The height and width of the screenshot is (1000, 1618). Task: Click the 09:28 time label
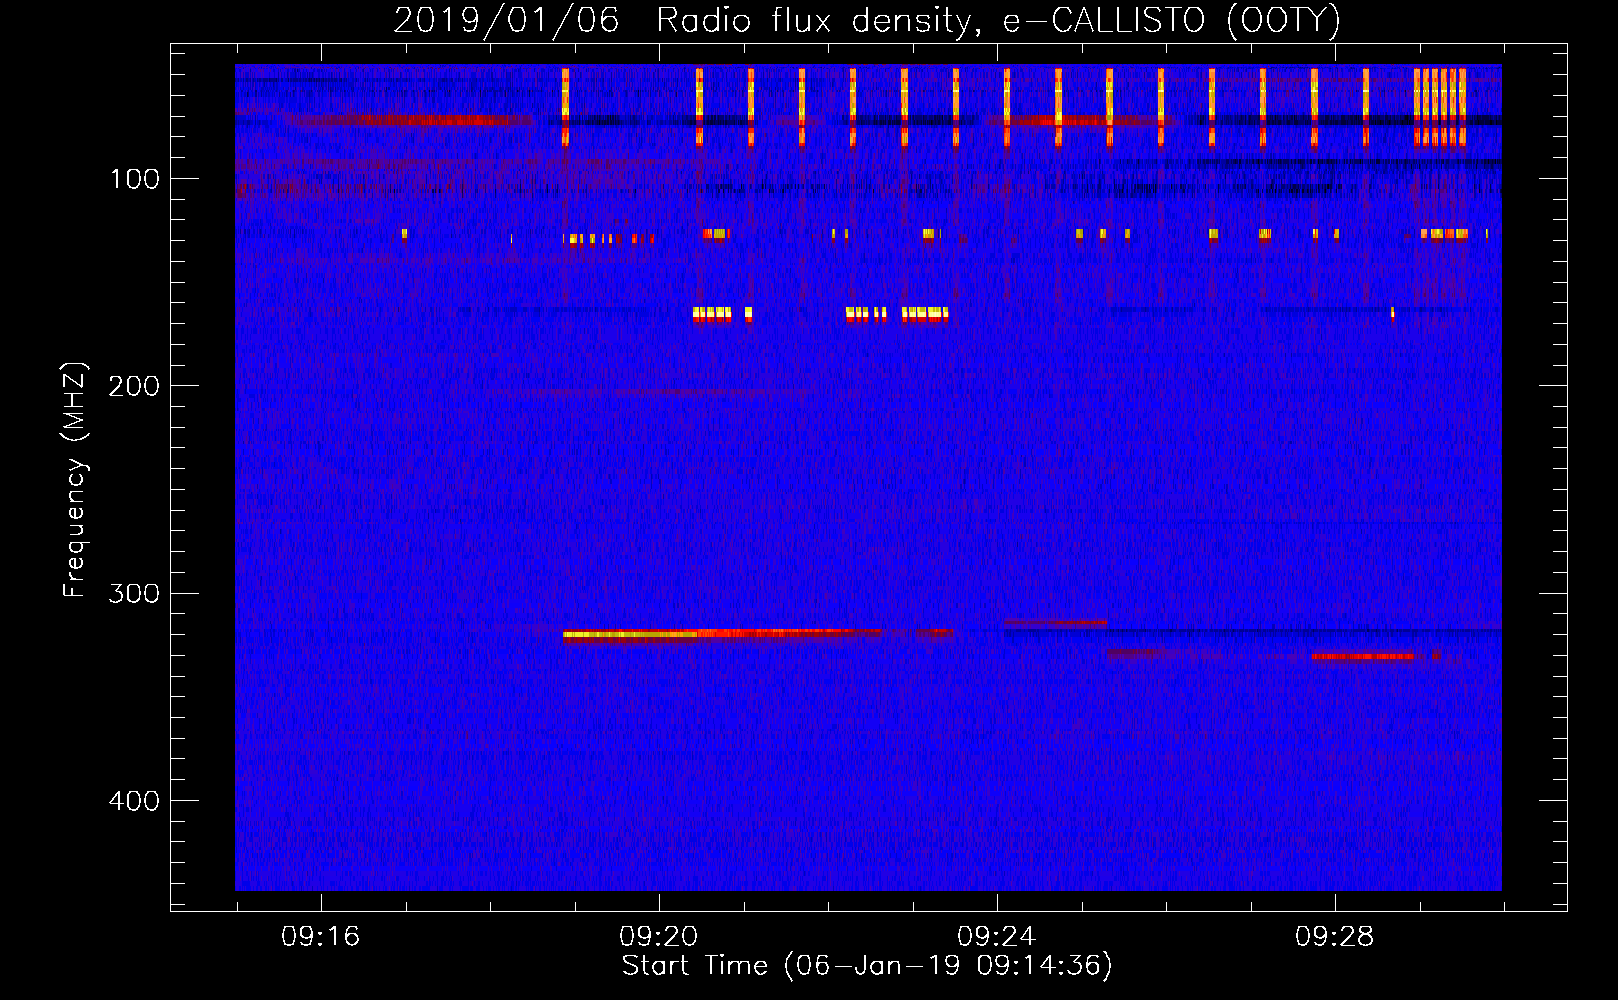click(1334, 937)
